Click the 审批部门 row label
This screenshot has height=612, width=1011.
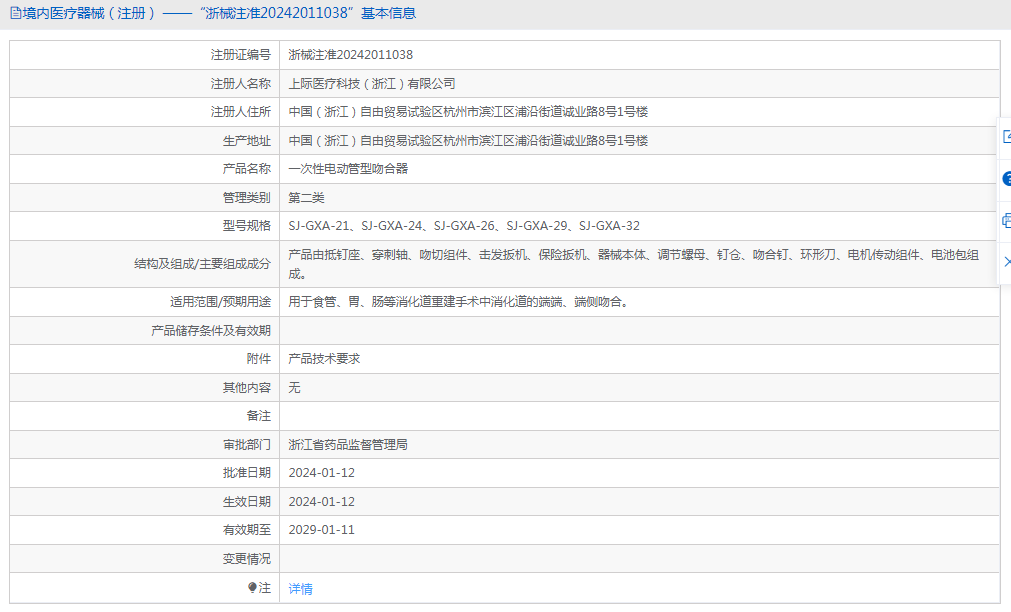[246, 445]
